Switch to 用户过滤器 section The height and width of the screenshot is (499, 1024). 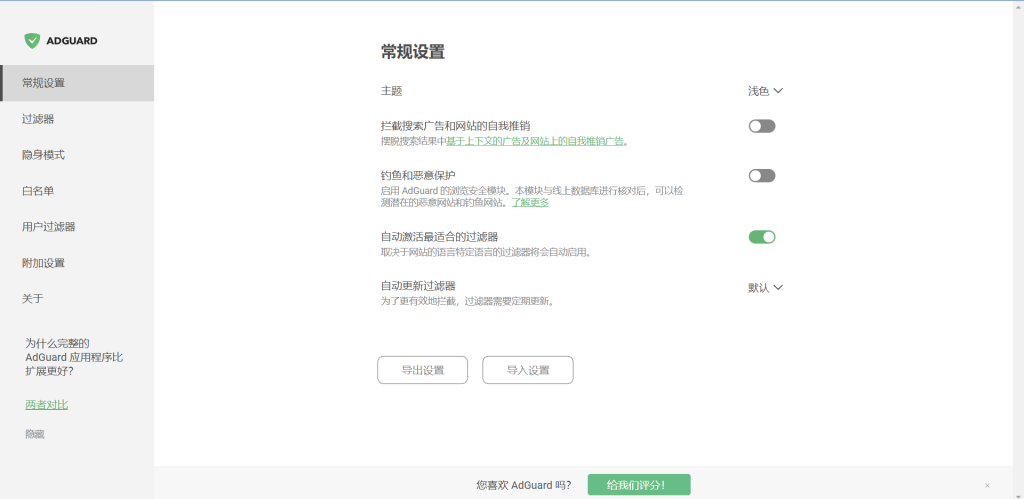click(77, 227)
